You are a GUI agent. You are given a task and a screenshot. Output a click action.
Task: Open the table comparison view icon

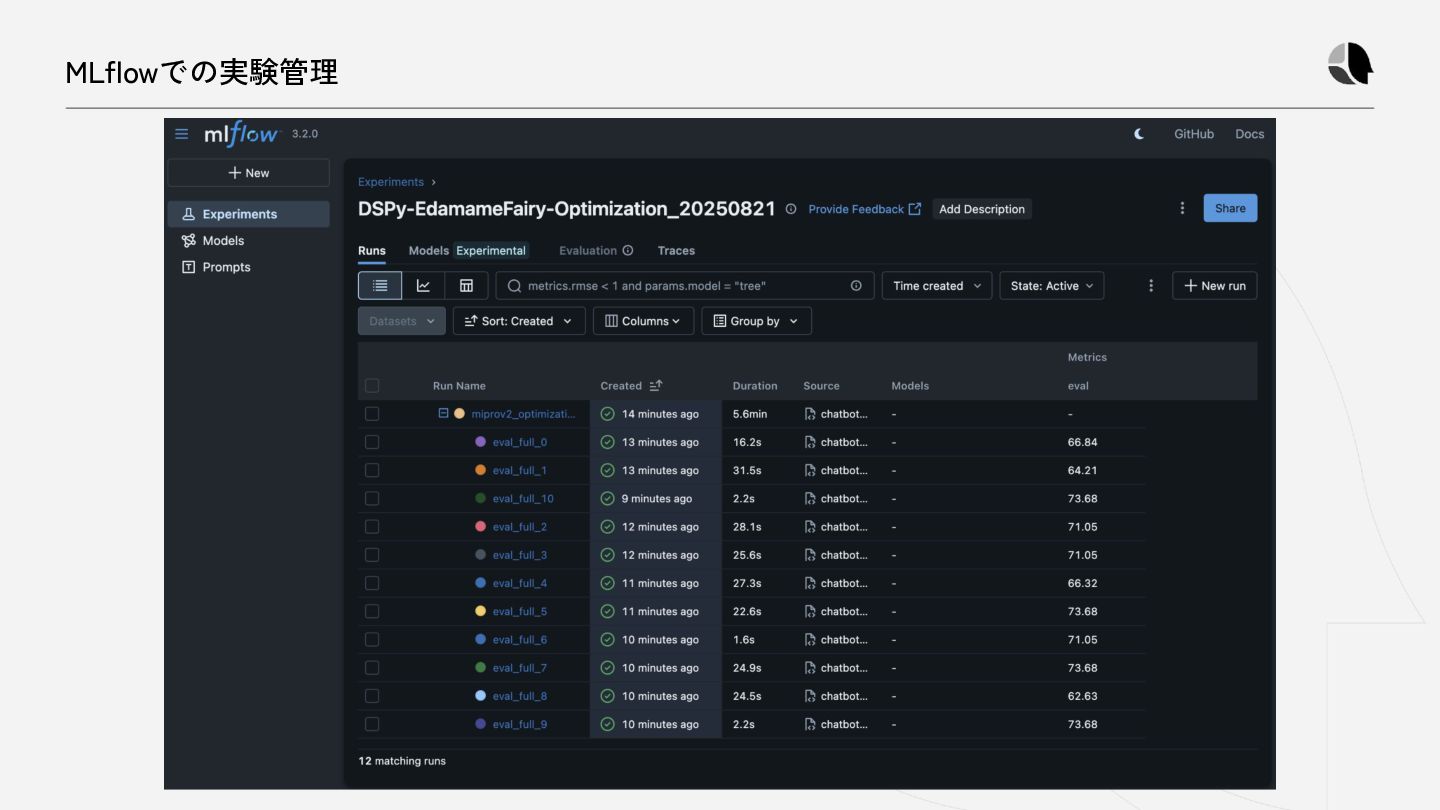point(466,286)
